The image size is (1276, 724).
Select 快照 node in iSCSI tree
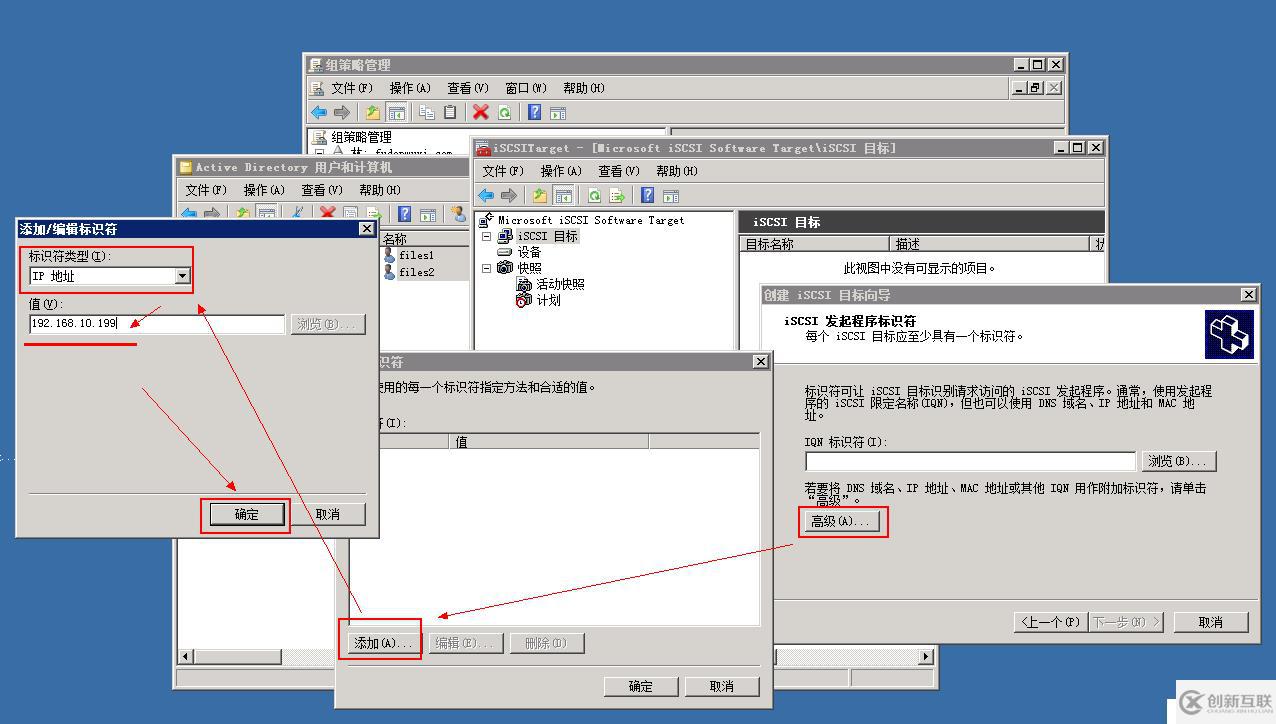[x=529, y=268]
